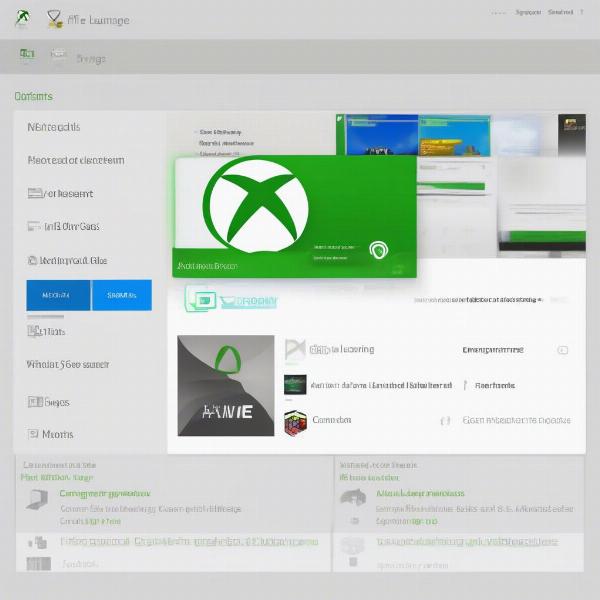600x600 pixels.
Task: Open the green heading link in the bottom-left panel
Action: (105, 494)
